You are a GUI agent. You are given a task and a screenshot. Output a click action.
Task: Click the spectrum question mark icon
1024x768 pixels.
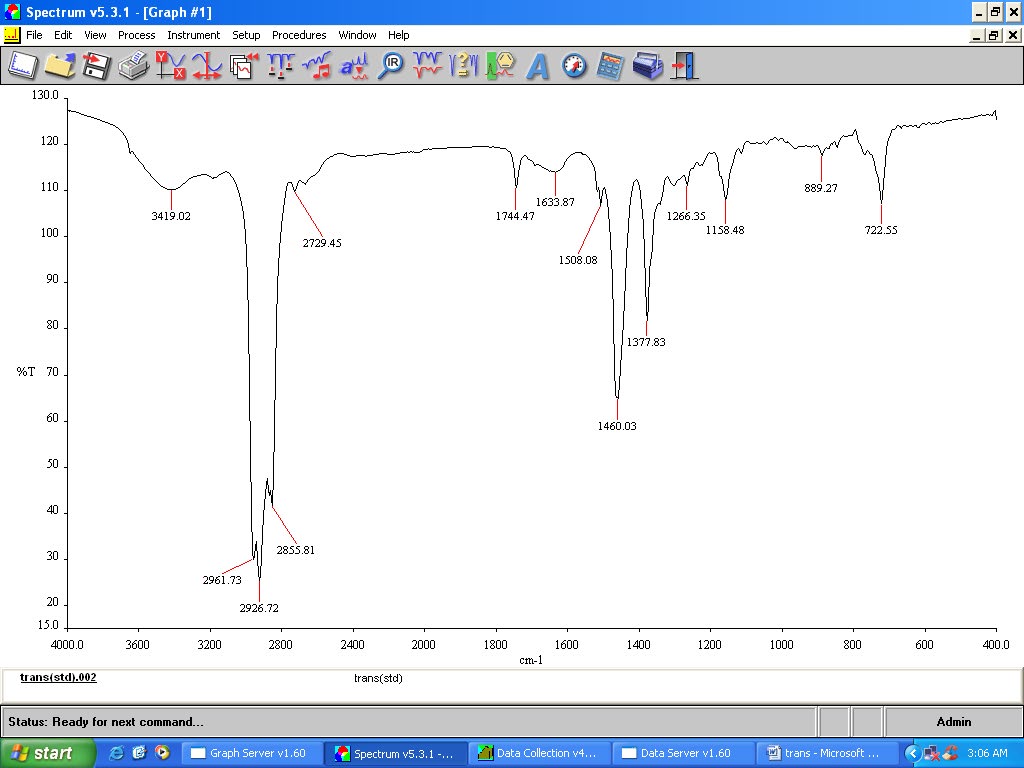pyautogui.click(x=464, y=66)
